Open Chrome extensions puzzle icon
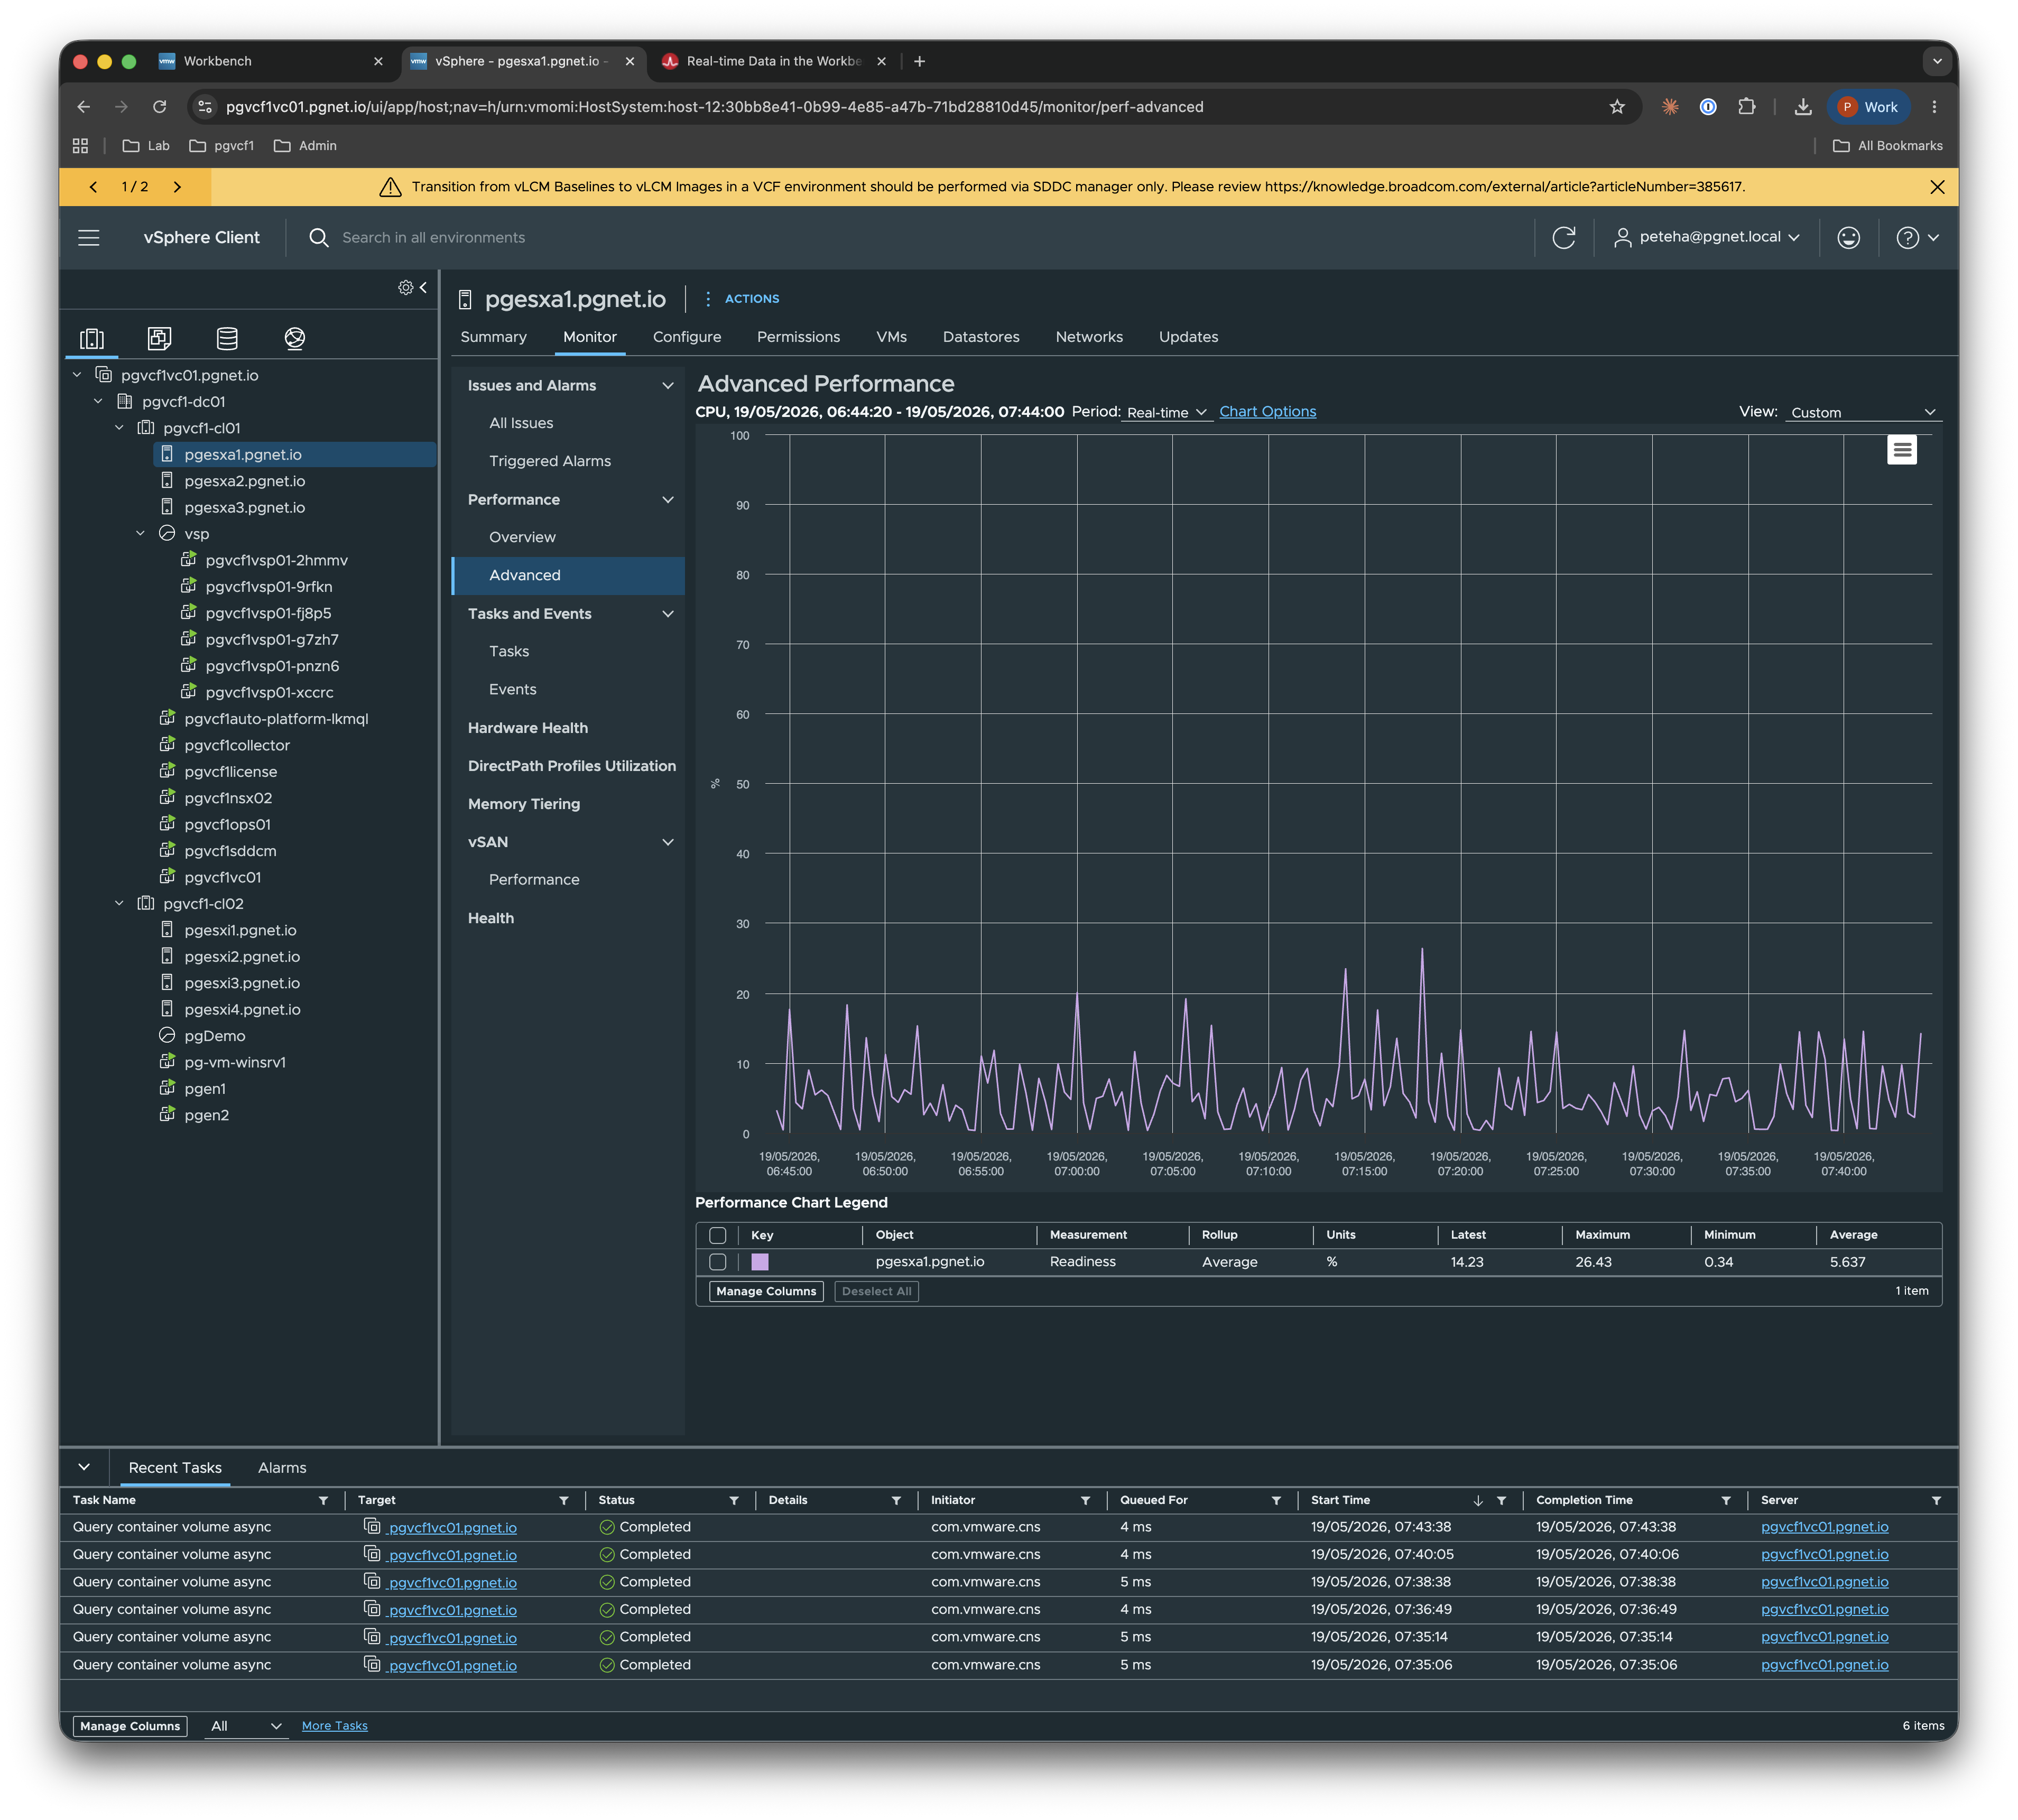Viewport: 2018px width, 1820px height. tap(1747, 107)
